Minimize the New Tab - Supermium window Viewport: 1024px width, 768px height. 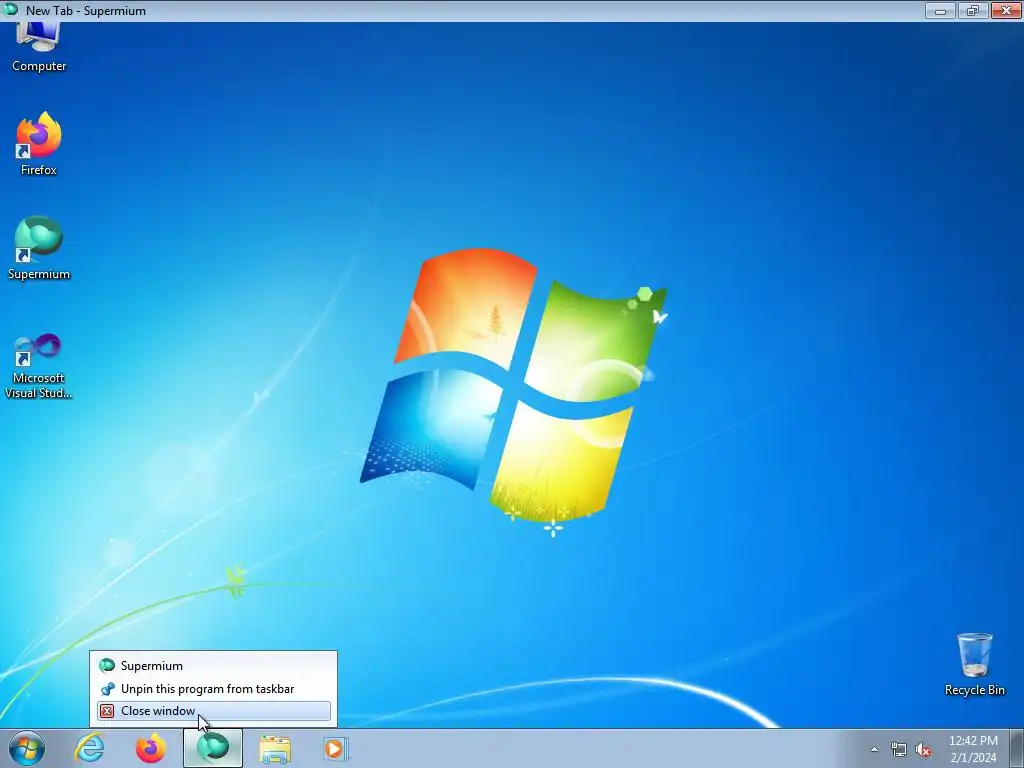pyautogui.click(x=940, y=10)
